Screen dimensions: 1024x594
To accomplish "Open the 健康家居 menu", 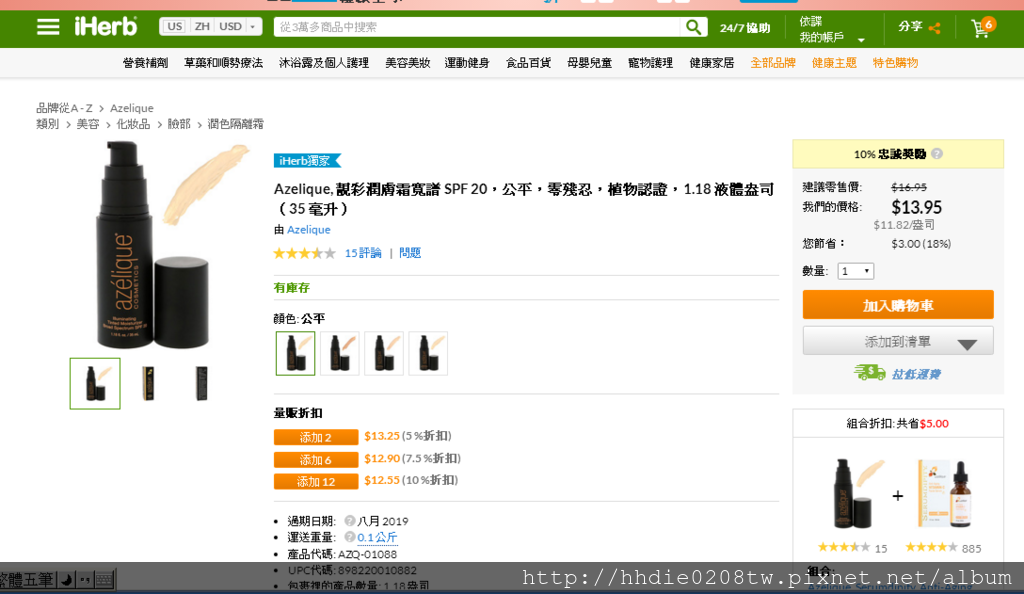I will pos(712,63).
